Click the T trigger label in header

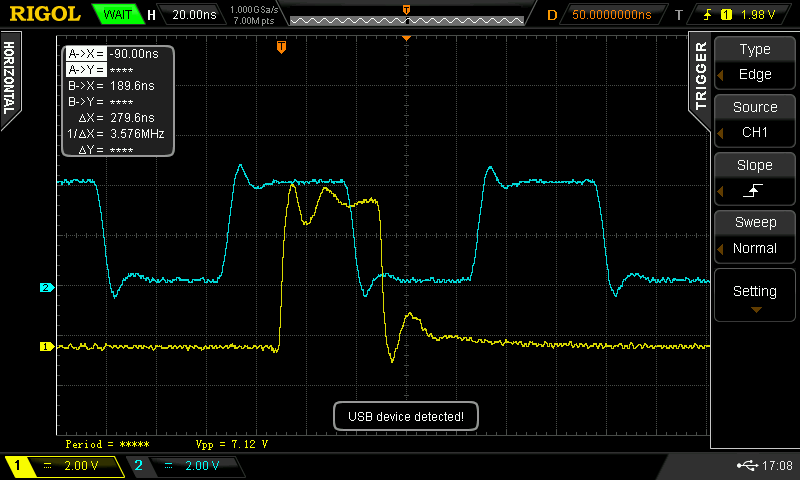click(679, 15)
